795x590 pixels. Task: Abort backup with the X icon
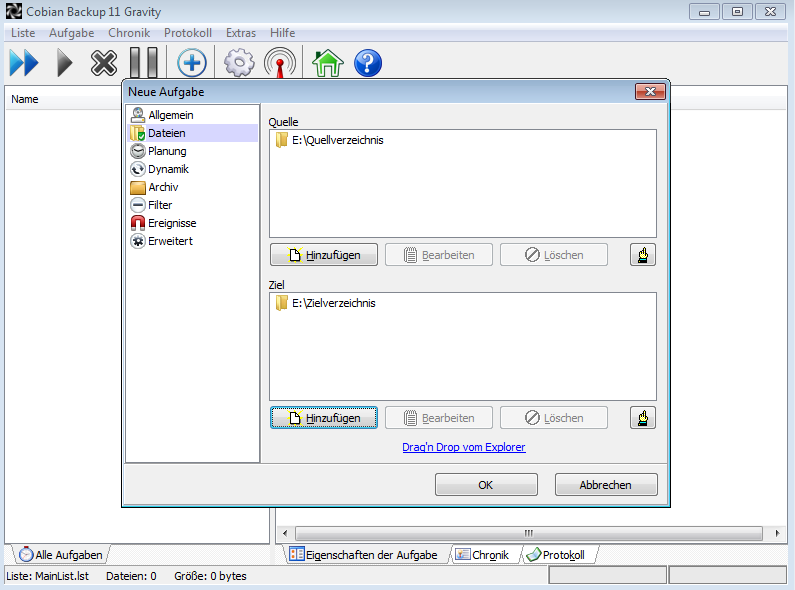click(103, 63)
